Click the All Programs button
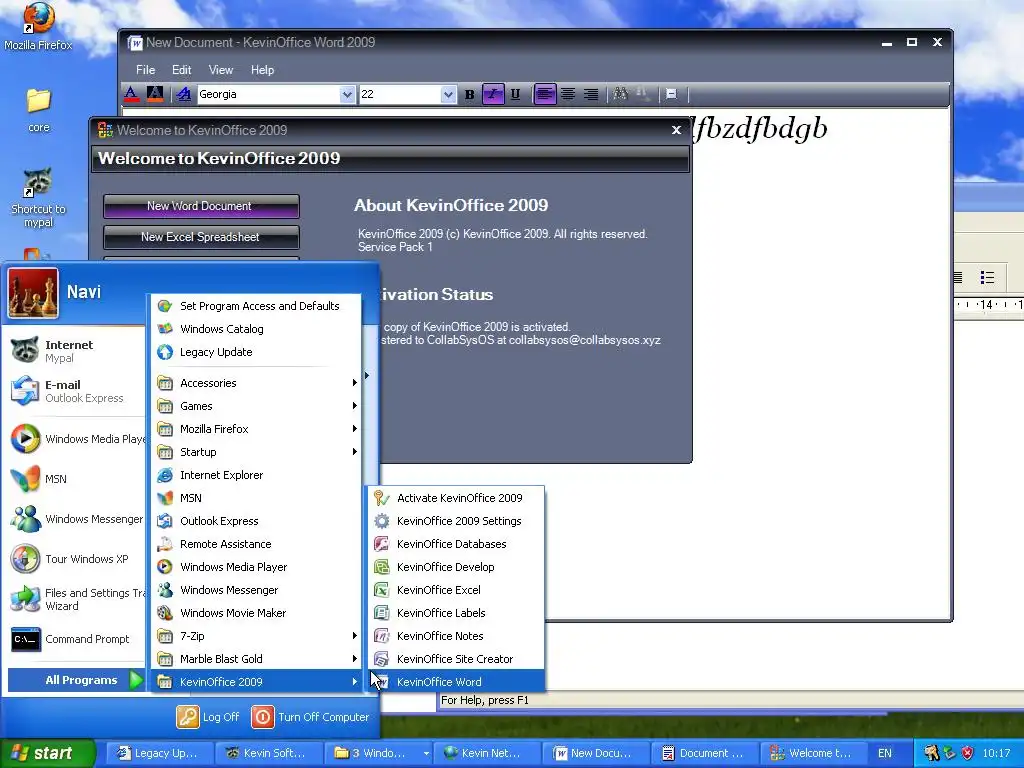The image size is (1024, 768). click(x=75, y=680)
